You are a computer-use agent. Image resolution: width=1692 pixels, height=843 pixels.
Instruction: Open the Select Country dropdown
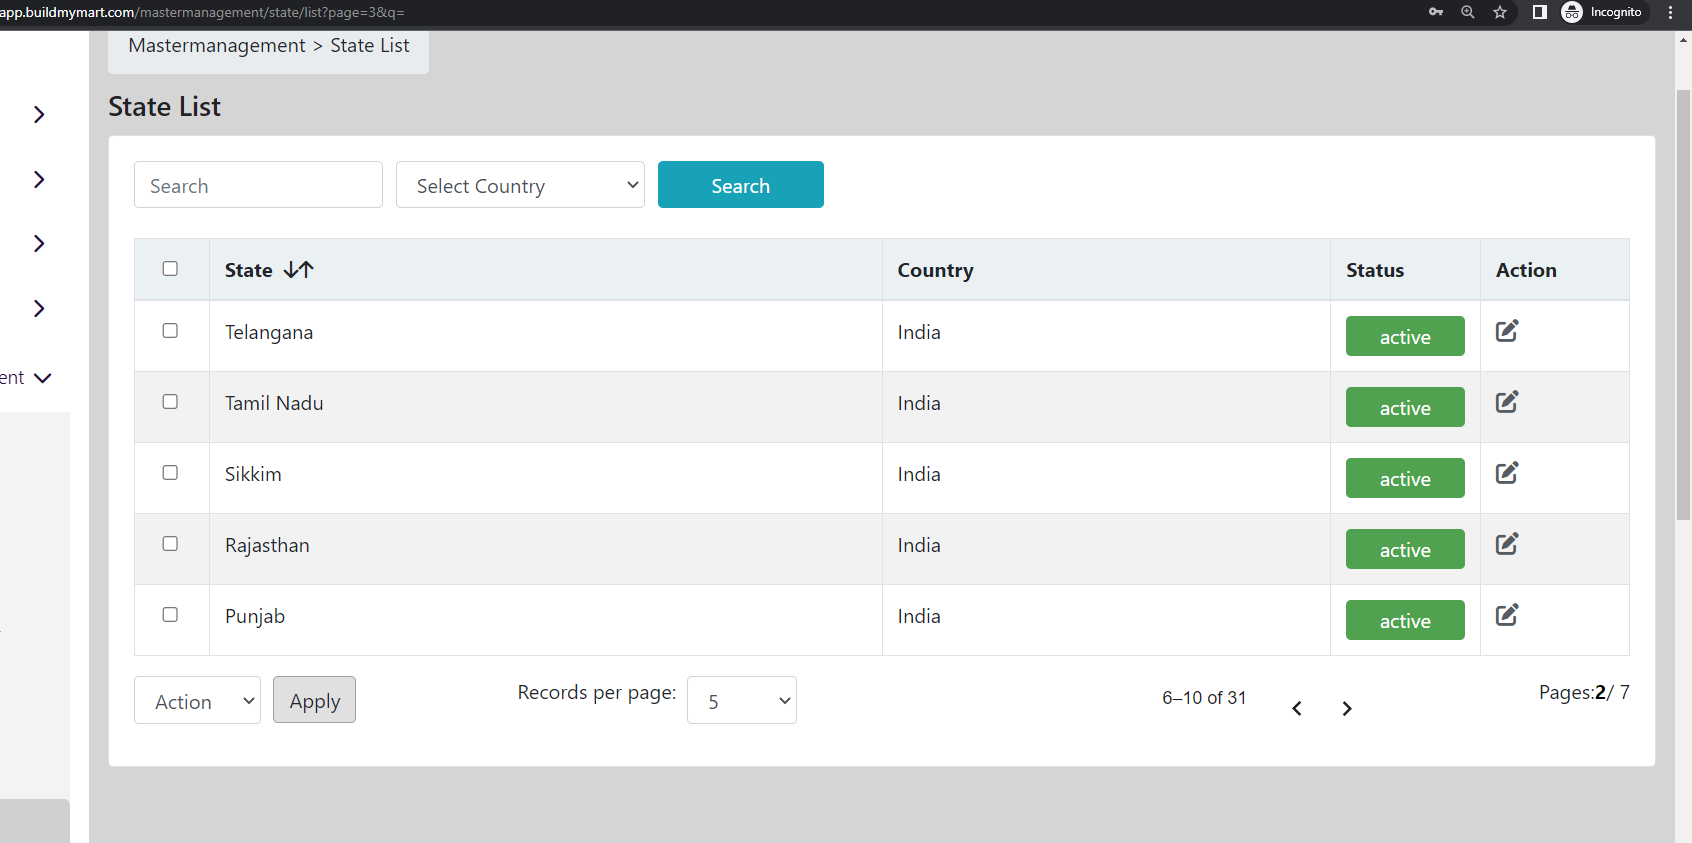pos(520,185)
